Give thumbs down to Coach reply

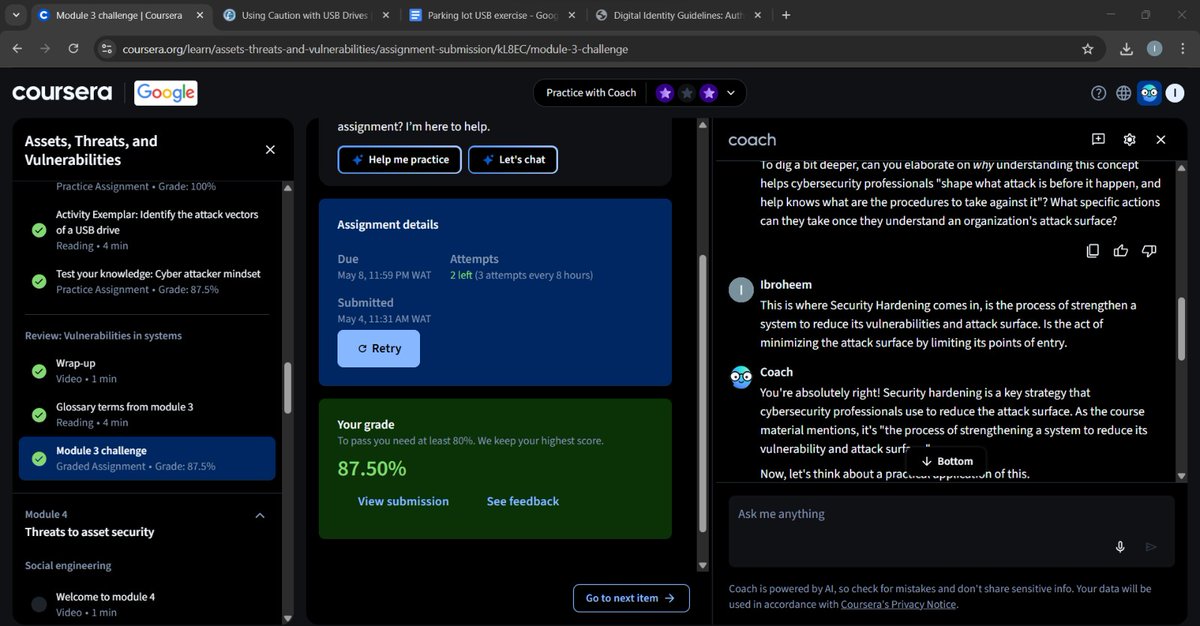[1149, 250]
